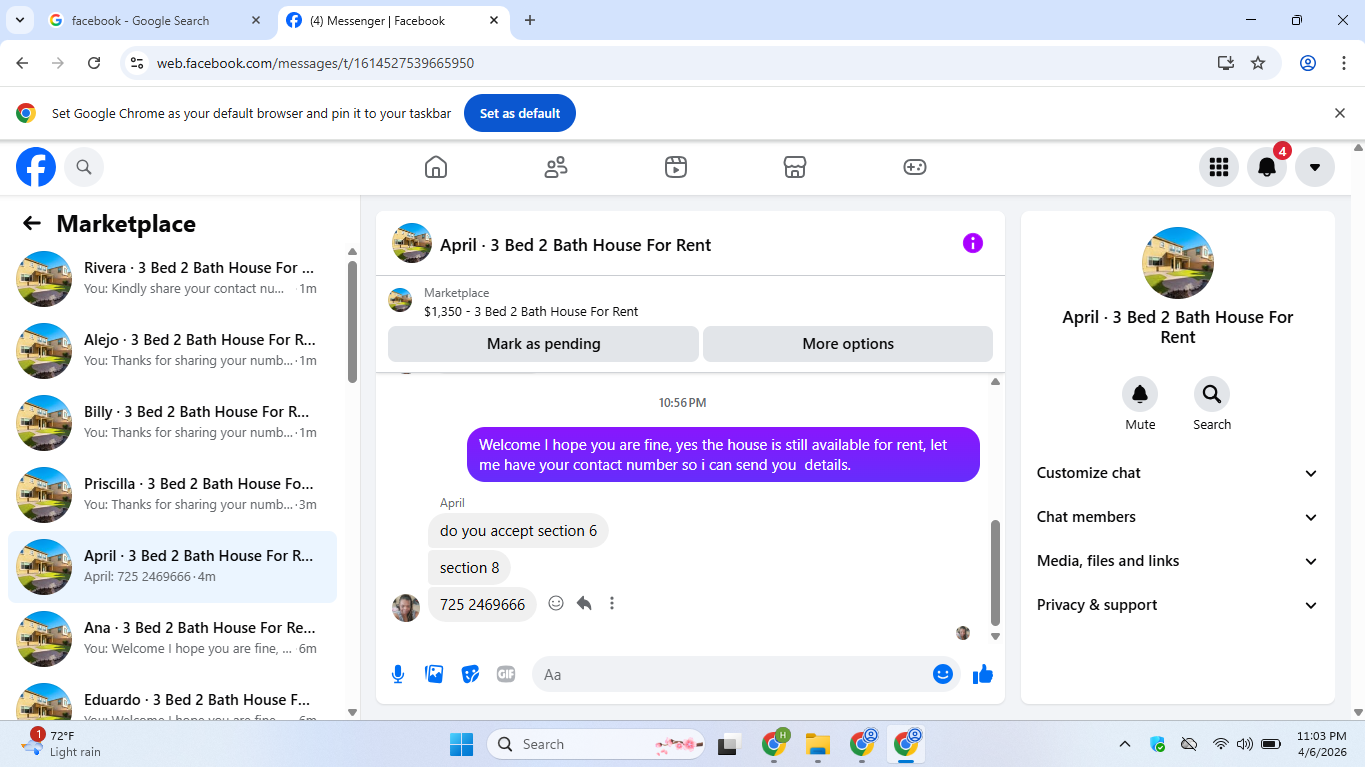Record a voice clip microphone icon
This screenshot has height=767, width=1365.
click(x=398, y=674)
